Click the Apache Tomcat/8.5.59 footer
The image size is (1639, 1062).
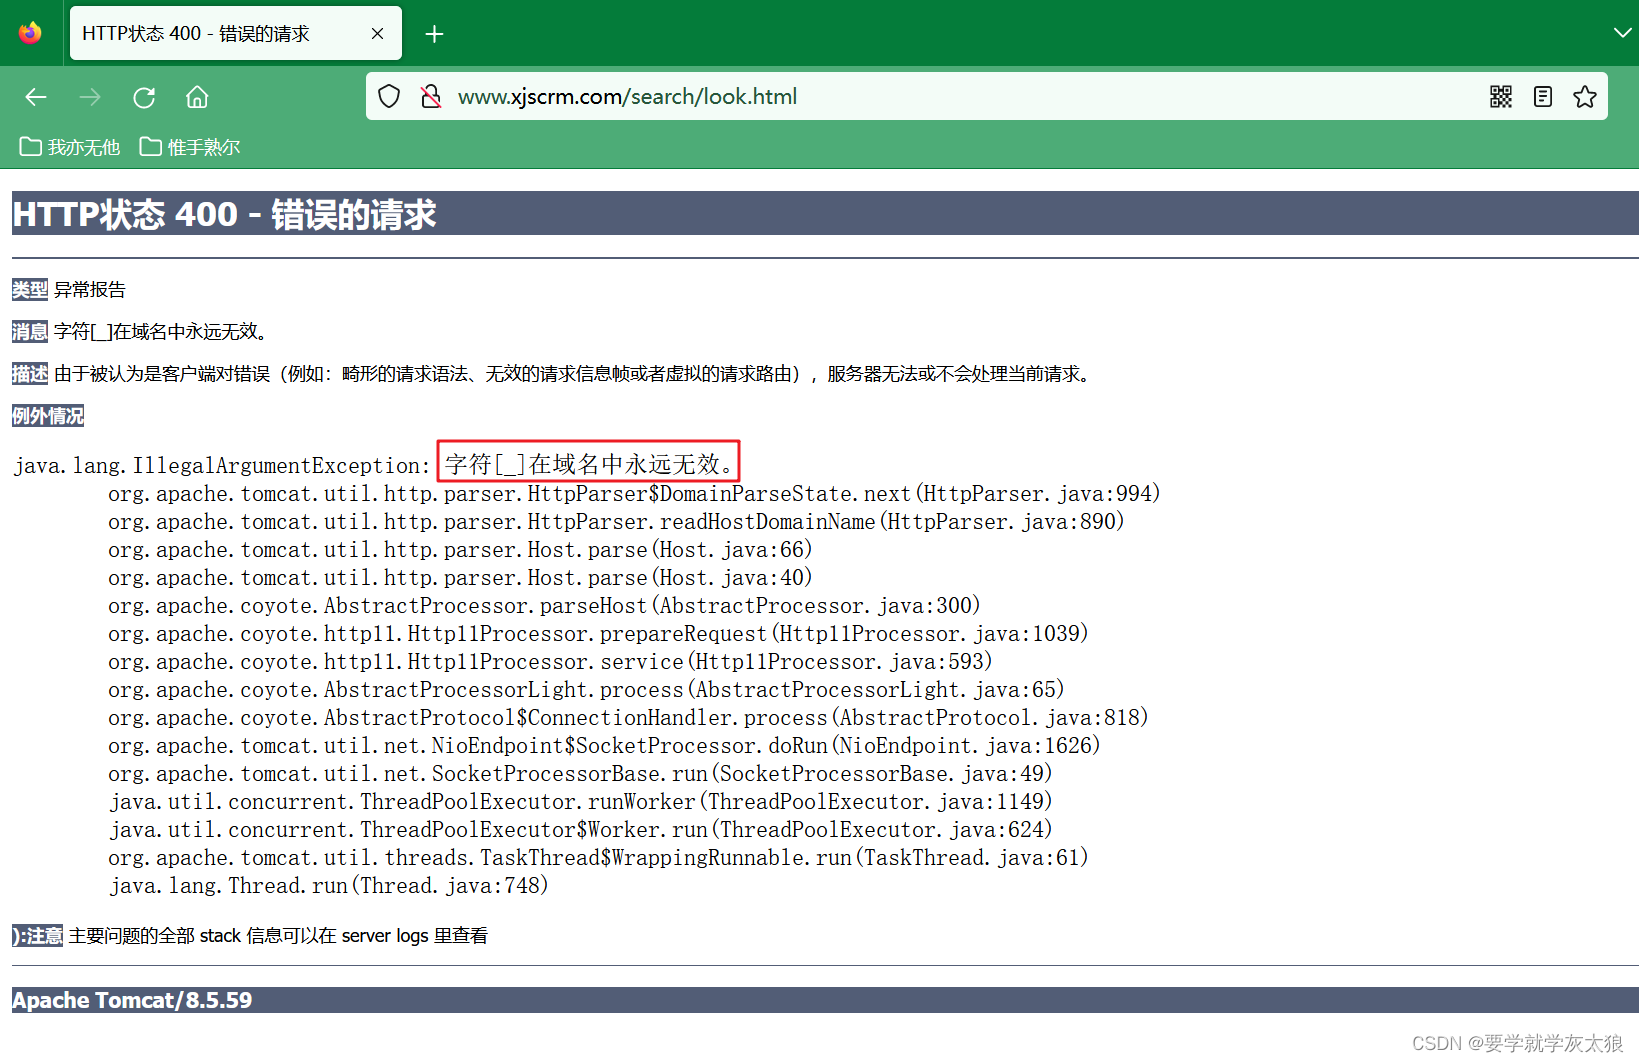point(132,1000)
